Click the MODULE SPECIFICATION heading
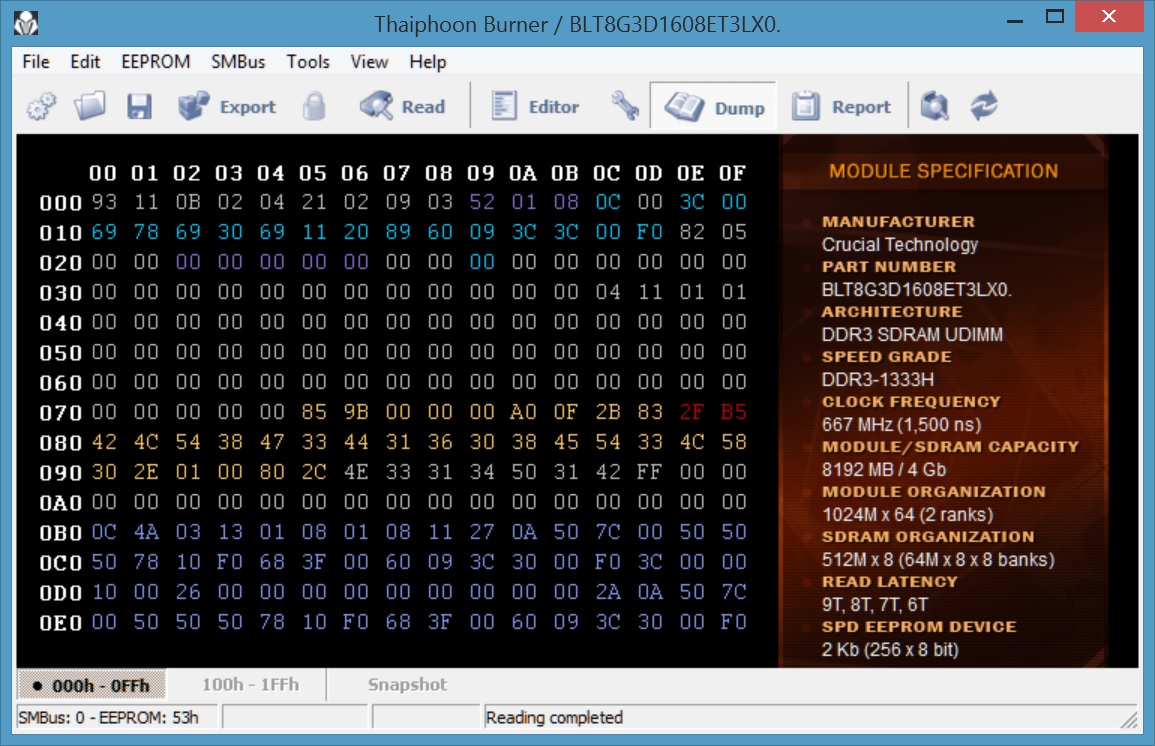The width and height of the screenshot is (1155, 746). [x=944, y=172]
